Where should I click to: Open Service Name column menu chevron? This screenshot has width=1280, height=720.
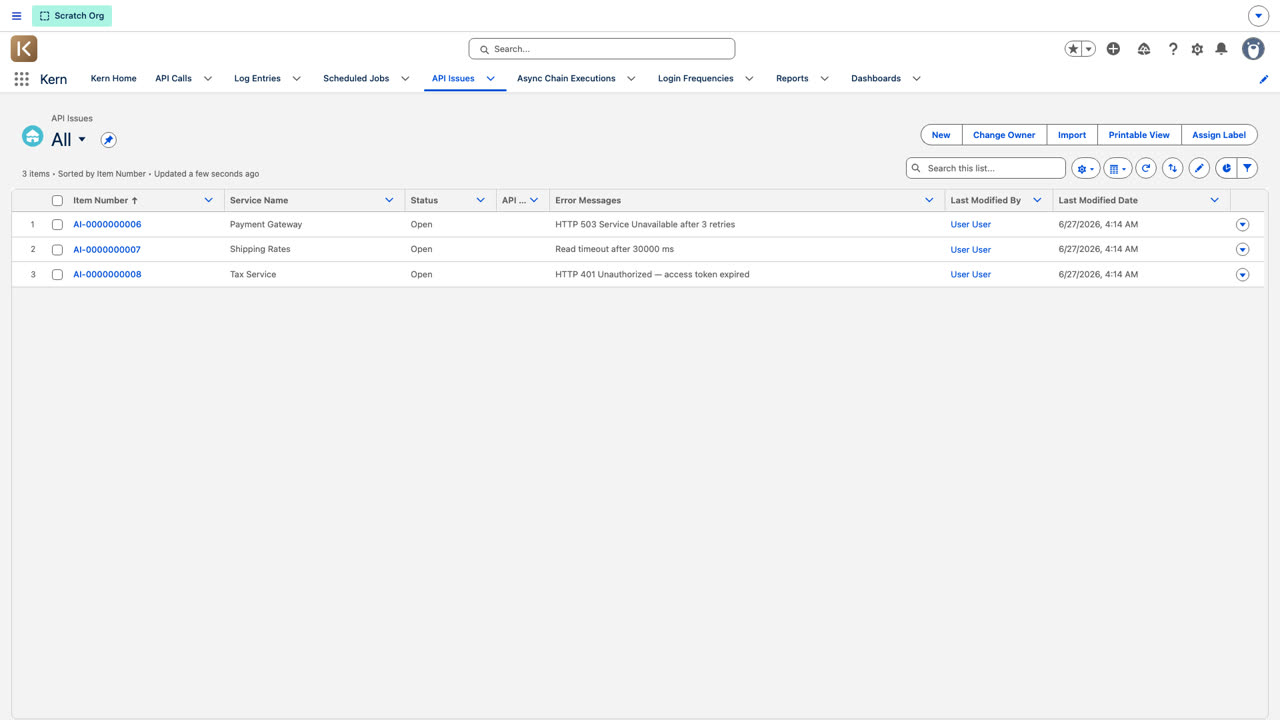389,200
